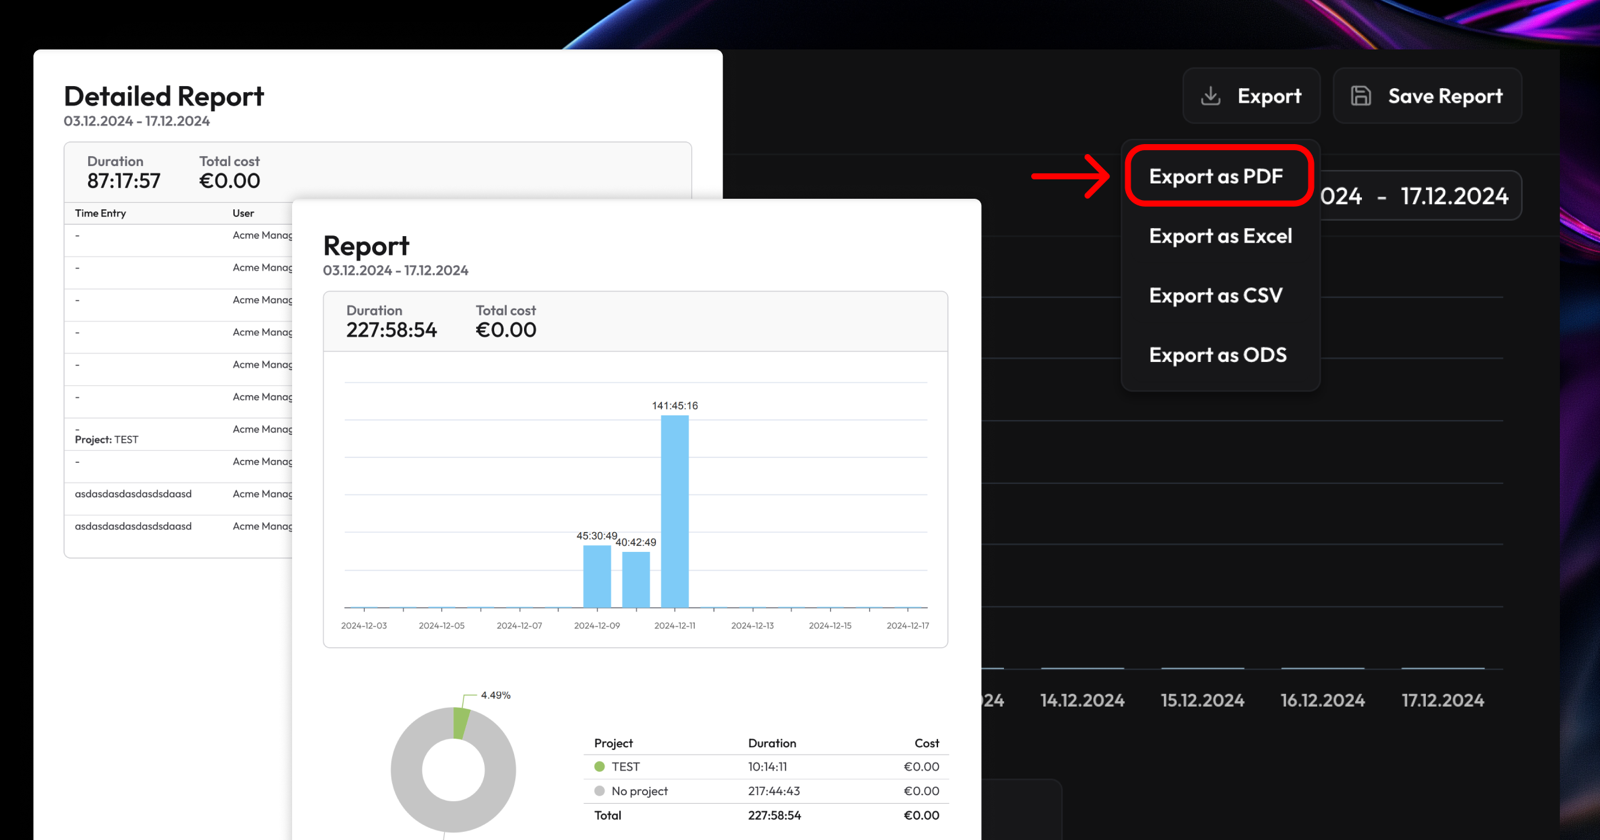Choose Export as PDF
Viewport: 1600px width, 840px height.
(x=1216, y=177)
